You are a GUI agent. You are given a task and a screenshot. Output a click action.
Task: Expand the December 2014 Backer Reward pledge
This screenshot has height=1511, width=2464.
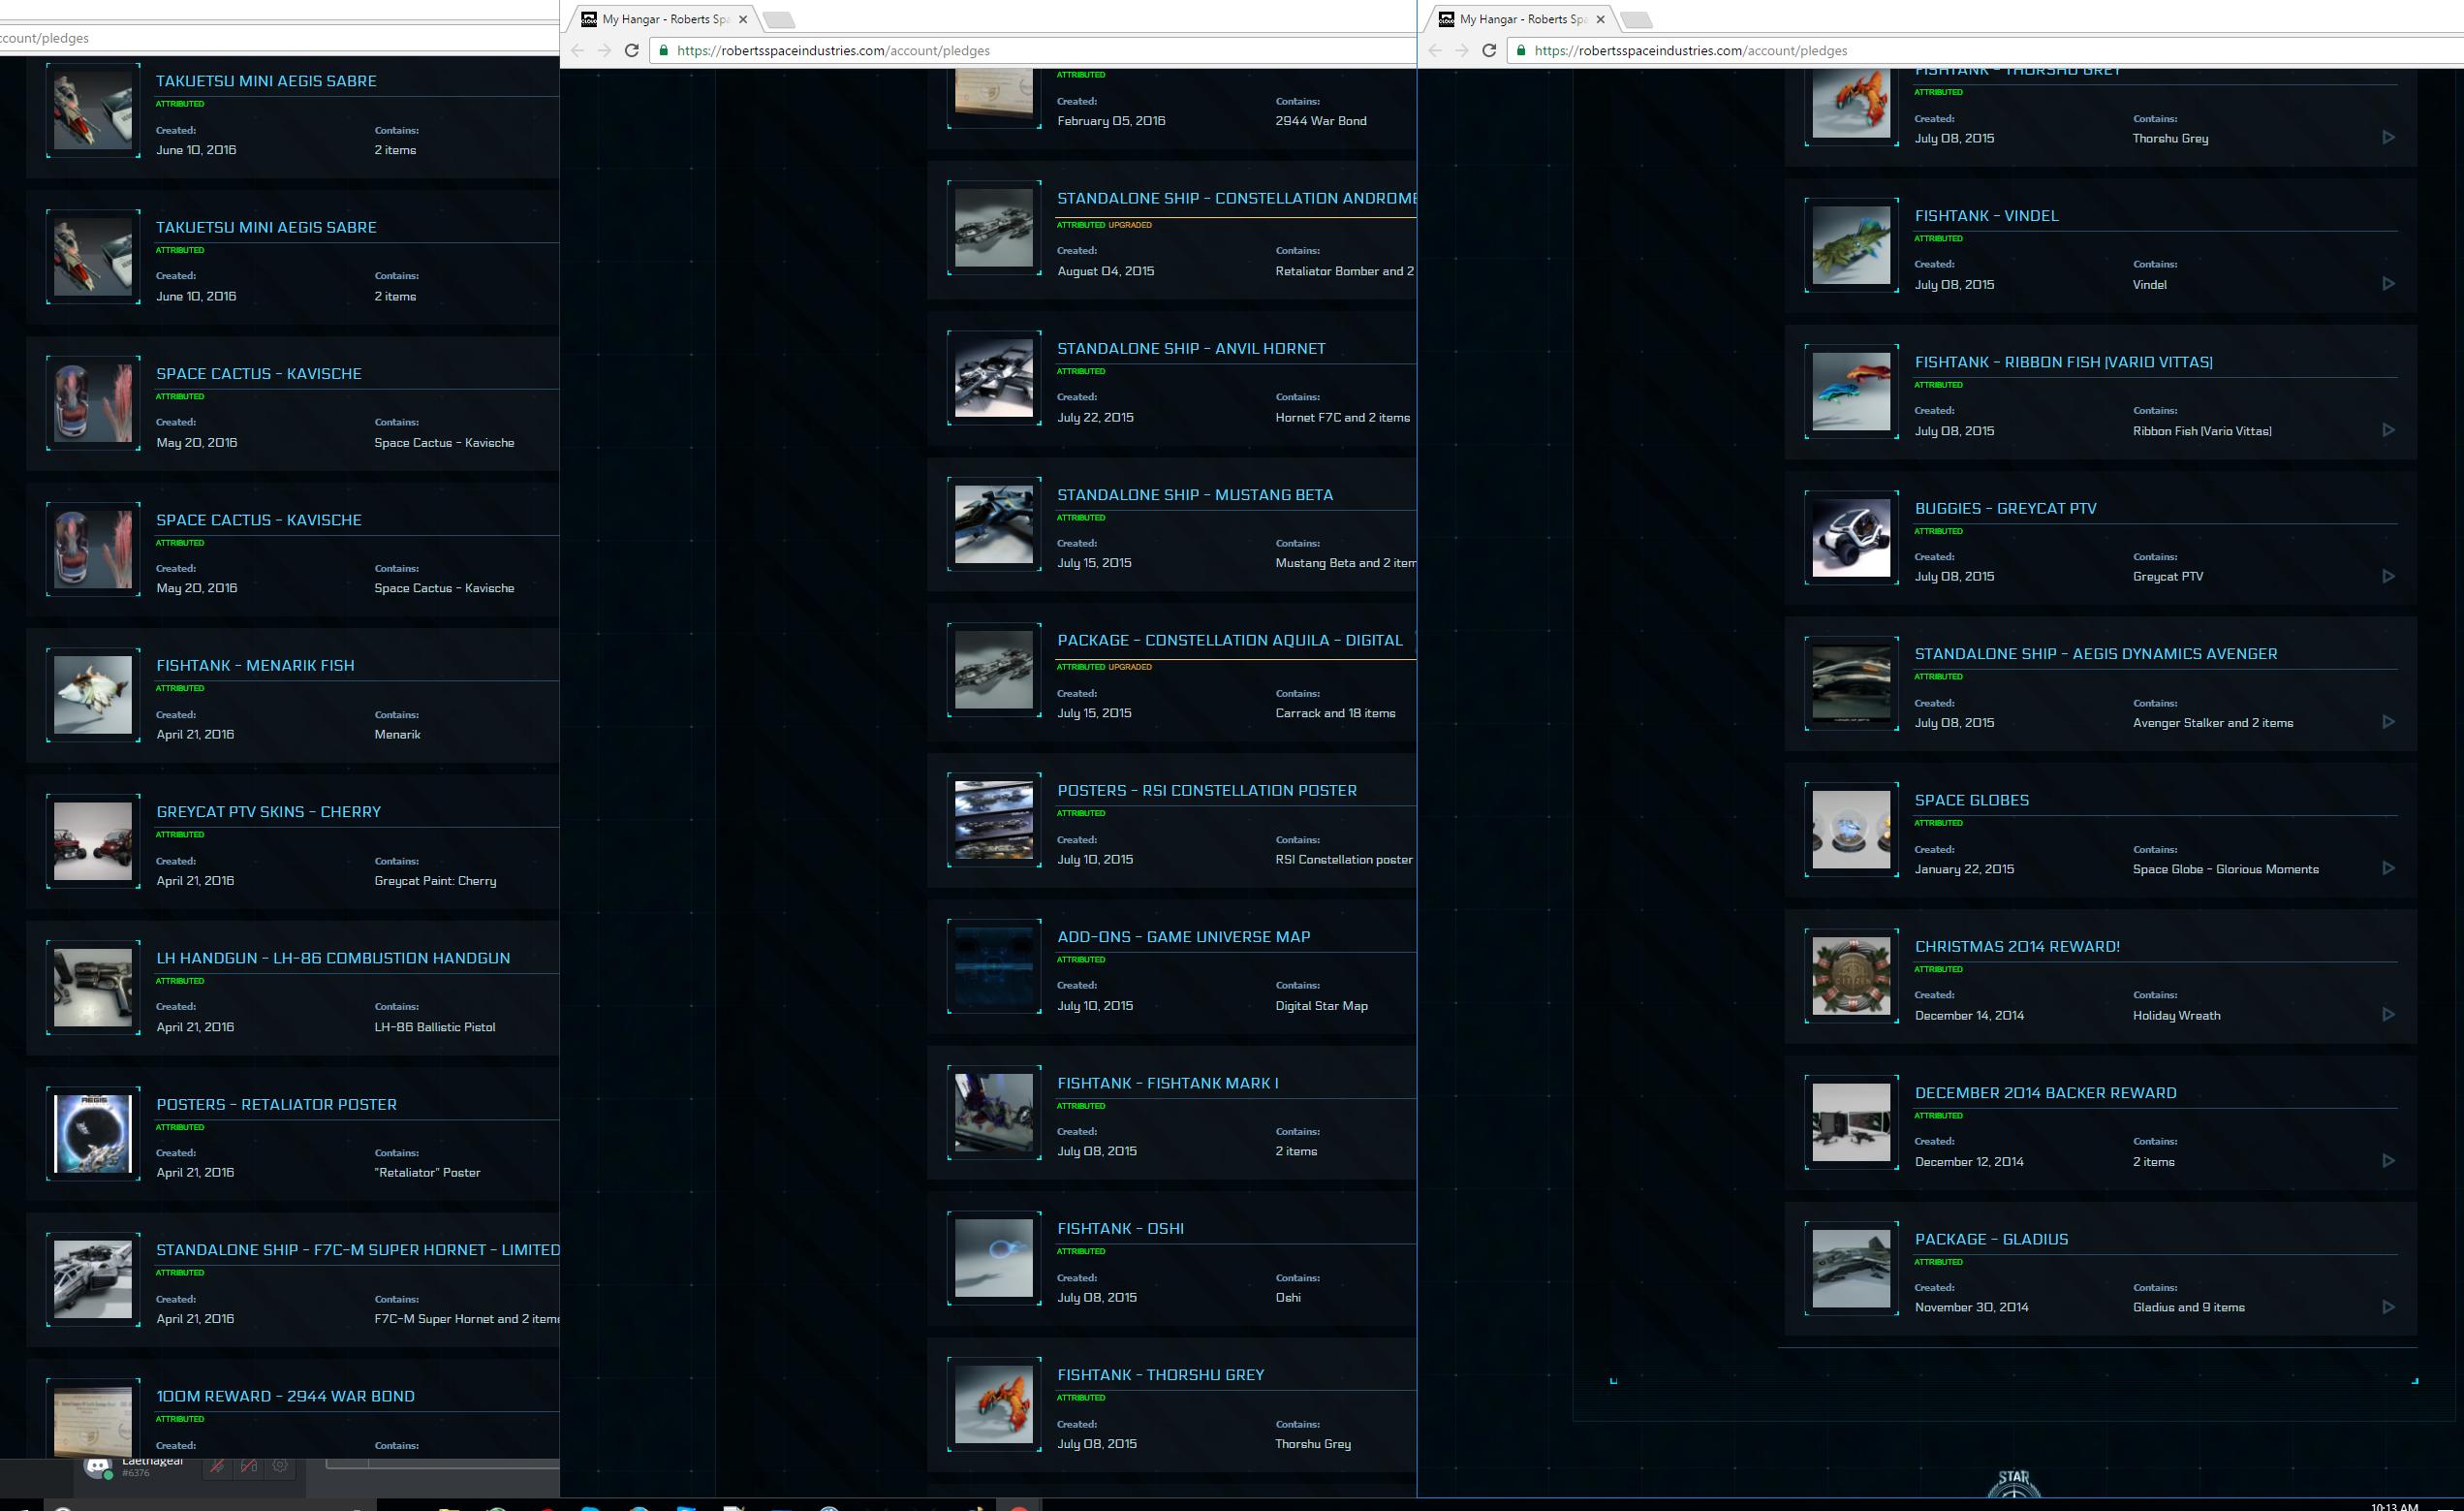(x=2388, y=1161)
